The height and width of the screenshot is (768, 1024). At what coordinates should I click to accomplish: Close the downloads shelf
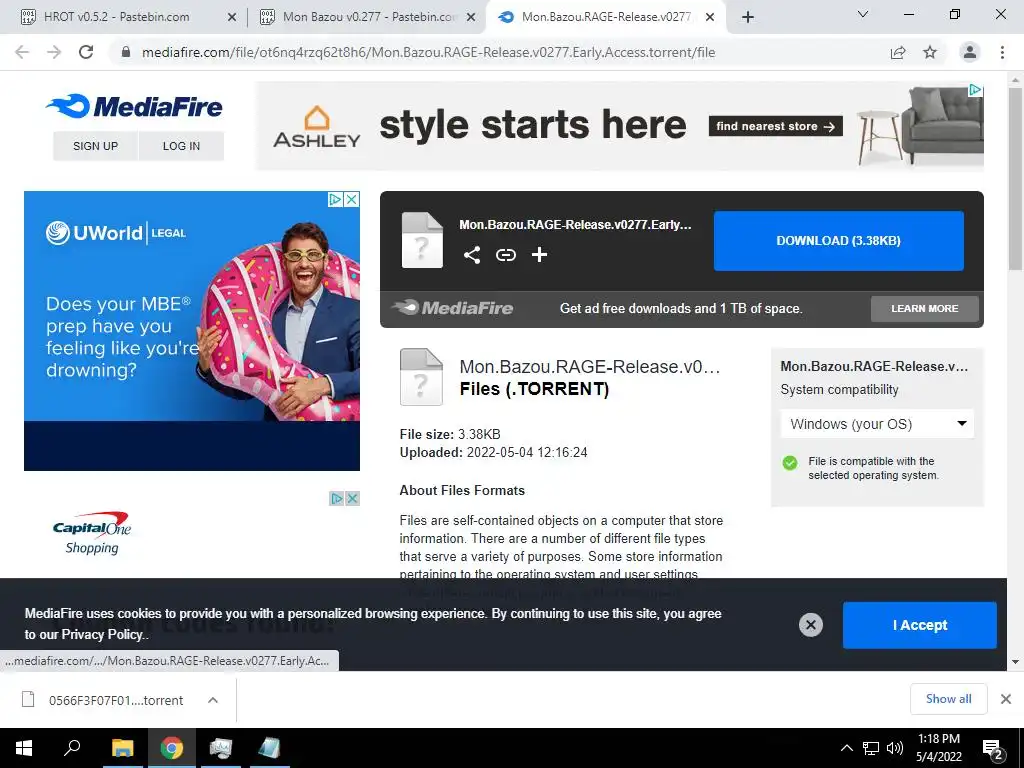click(x=1006, y=699)
